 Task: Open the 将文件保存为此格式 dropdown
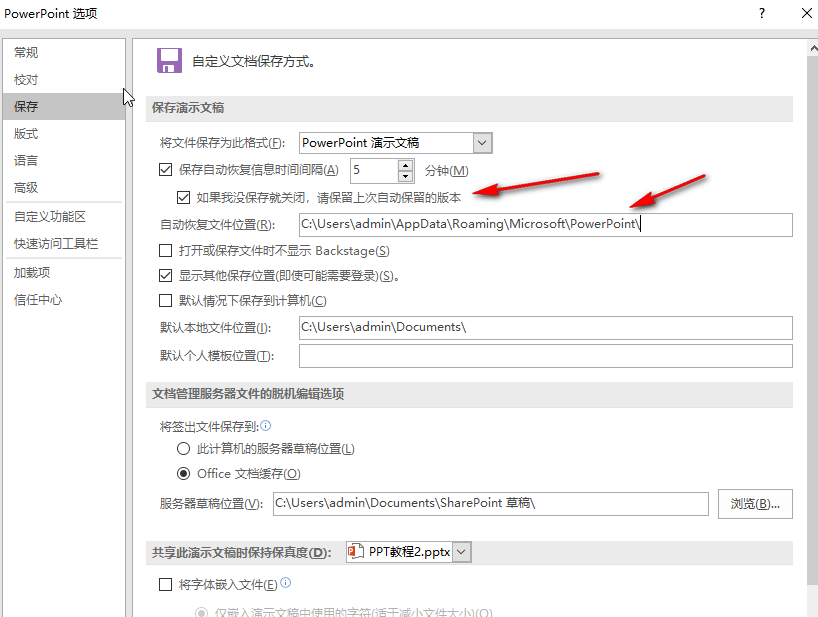click(482, 143)
